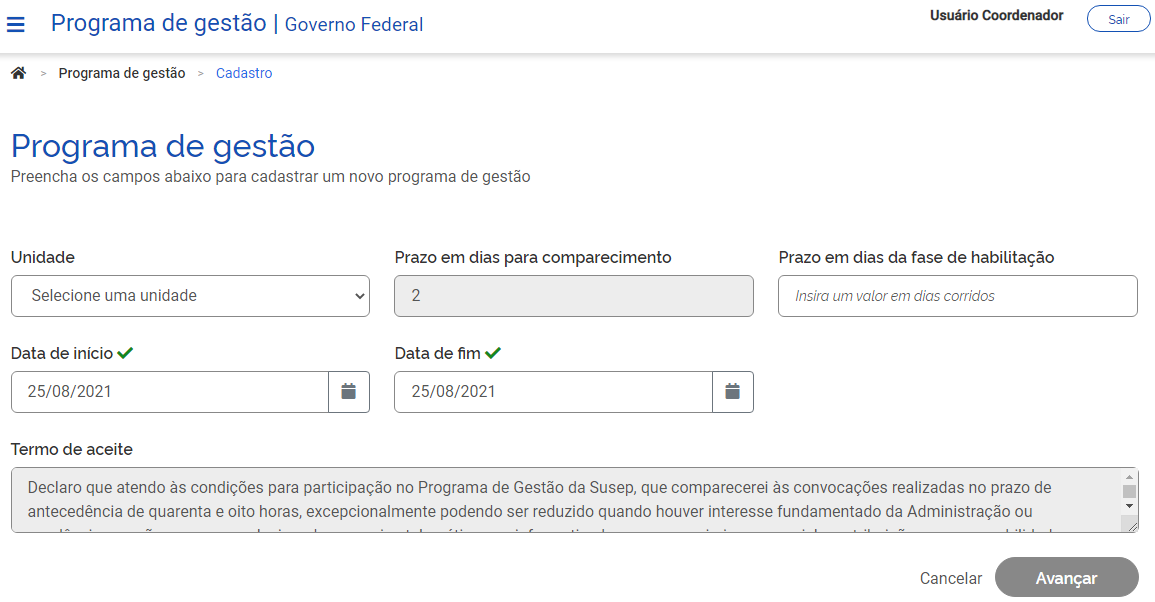This screenshot has height=602, width=1155.
Task: Focus the Prazo da fase de habilitação field
Action: [x=957, y=296]
